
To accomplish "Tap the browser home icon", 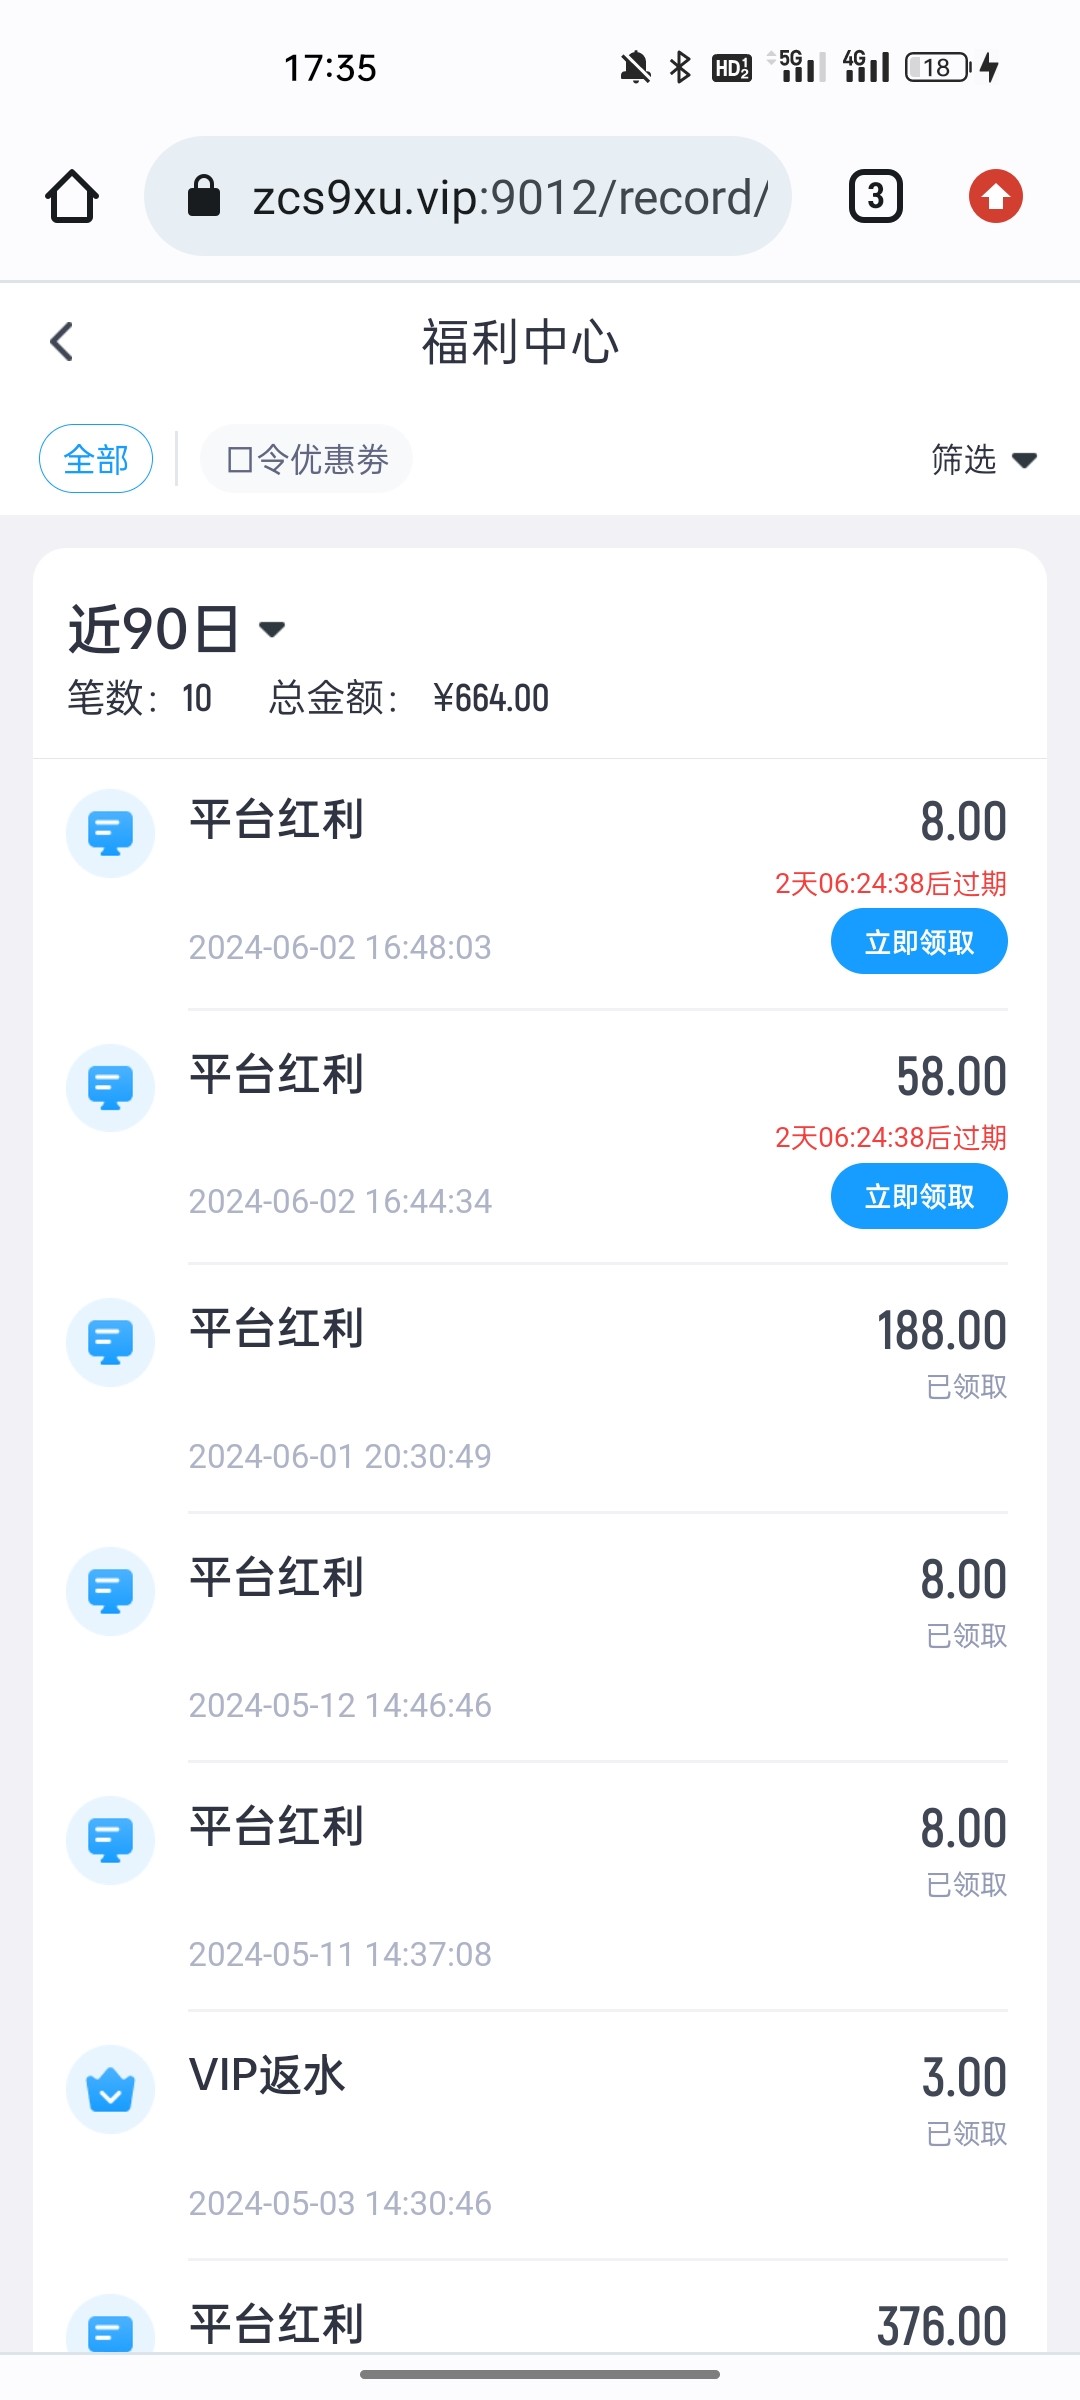I will (72, 196).
